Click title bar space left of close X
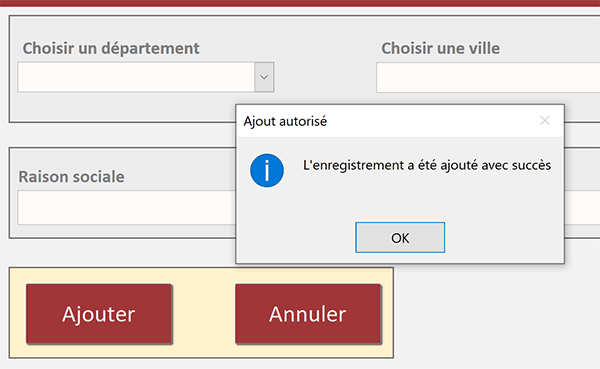This screenshot has height=369, width=600. coord(432,121)
